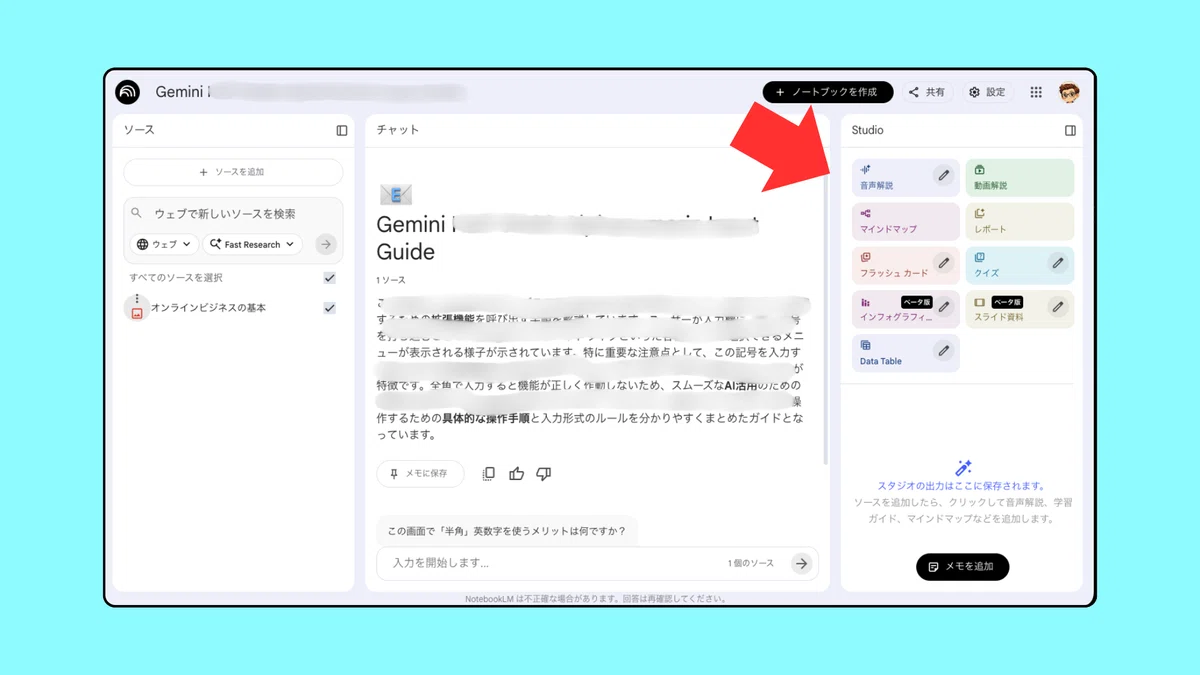Image resolution: width=1200 pixels, height=675 pixels.
Task: Submit the web source search arrow
Action: click(326, 244)
